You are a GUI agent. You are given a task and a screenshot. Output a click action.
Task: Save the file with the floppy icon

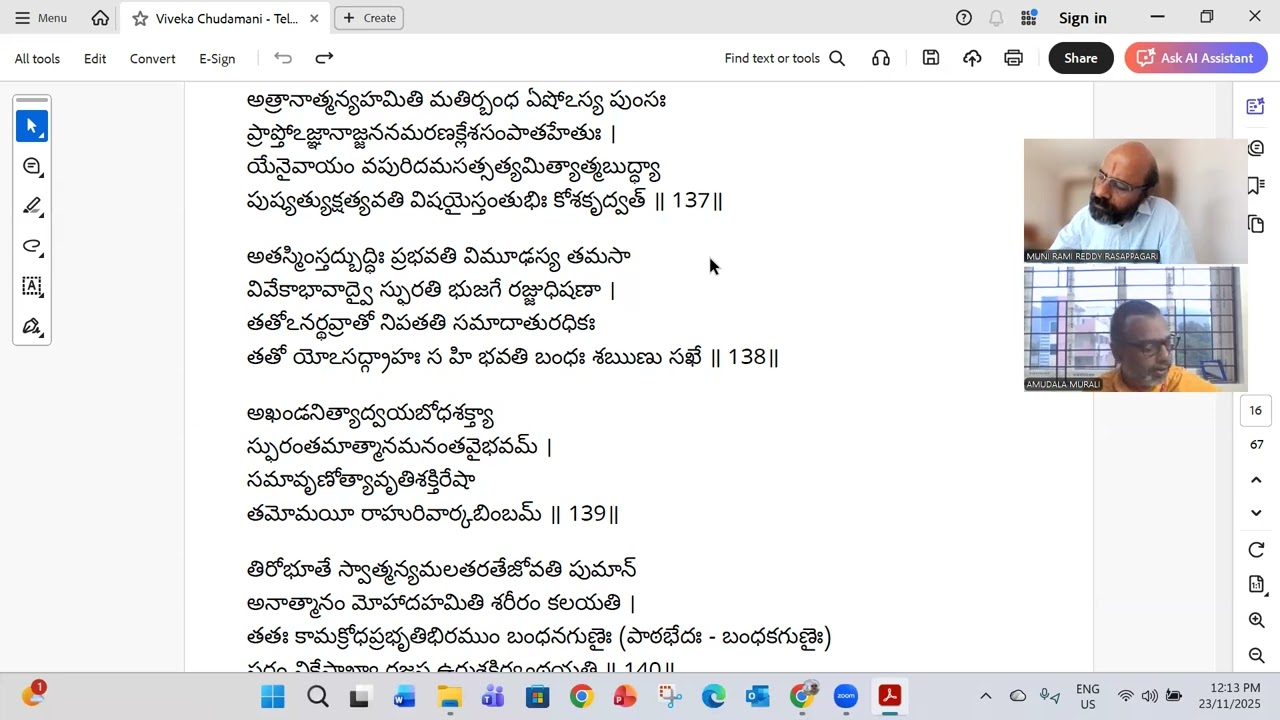point(931,58)
